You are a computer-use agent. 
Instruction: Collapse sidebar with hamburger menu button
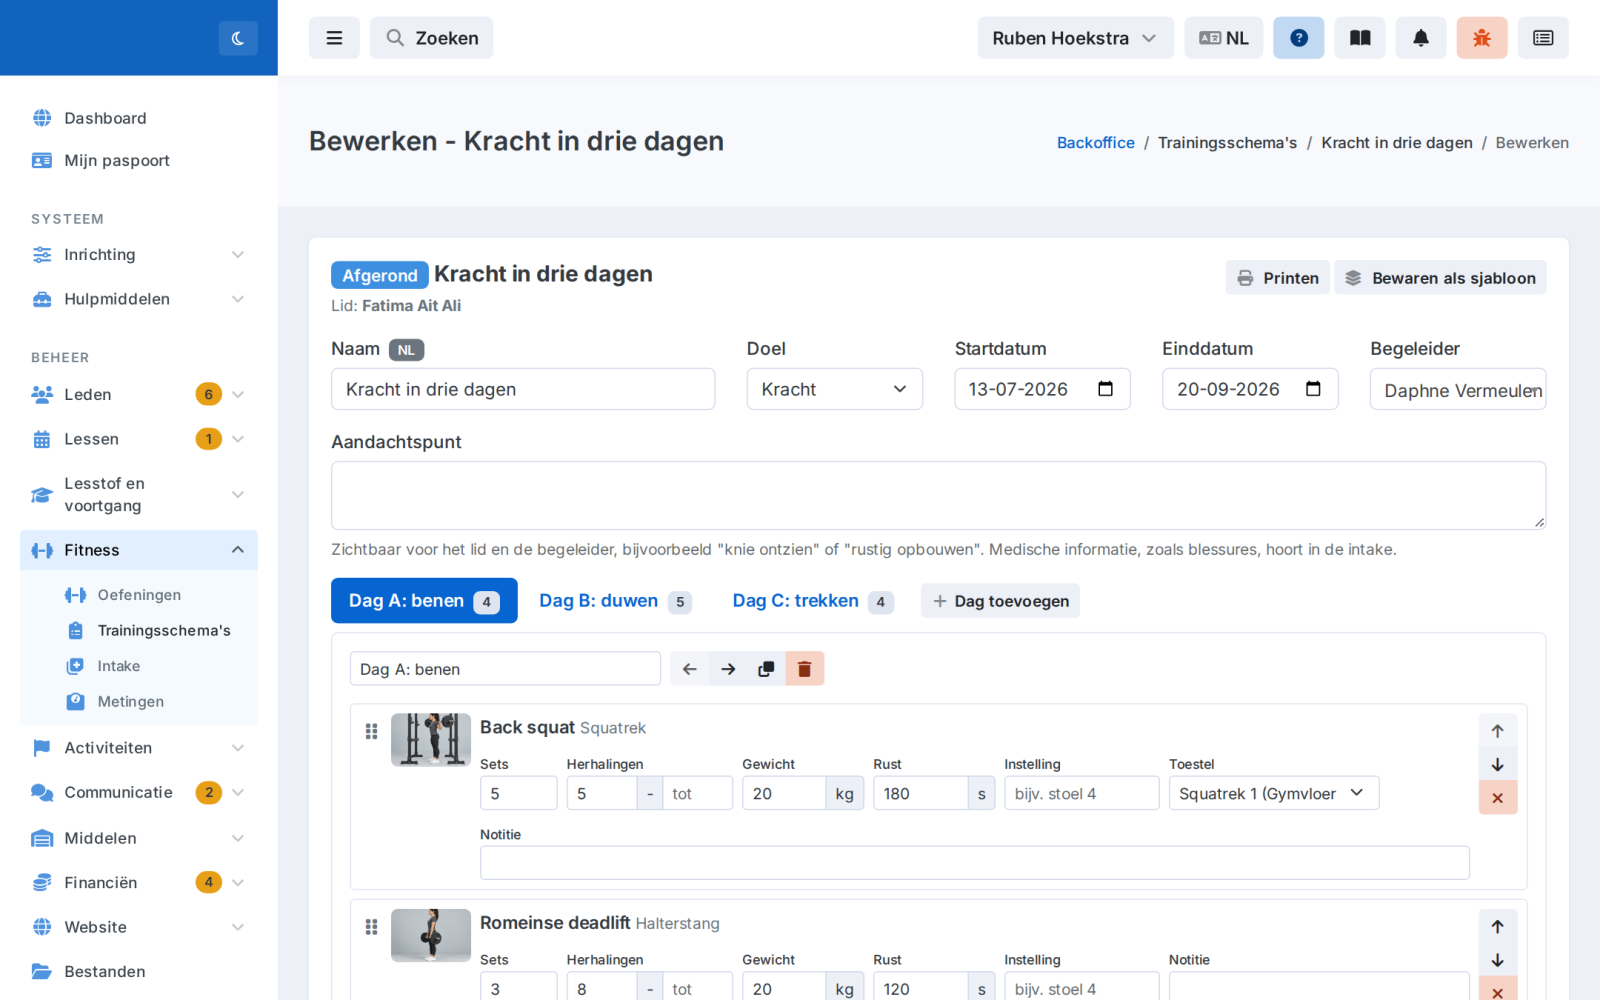[x=334, y=38]
